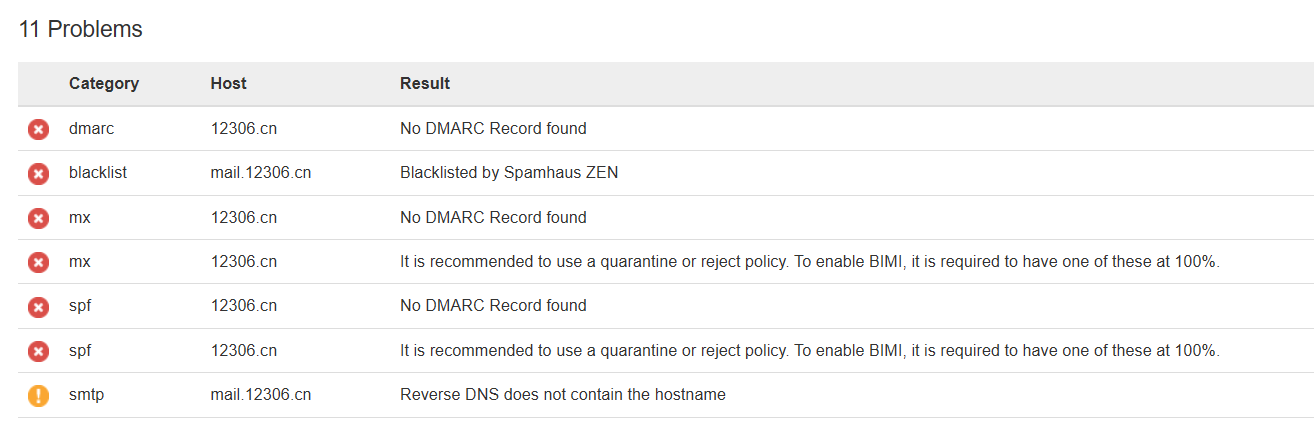Select the 'Blacklisted by Spamhaus ZEN' result
The height and width of the screenshot is (425, 1315).
[x=509, y=173]
